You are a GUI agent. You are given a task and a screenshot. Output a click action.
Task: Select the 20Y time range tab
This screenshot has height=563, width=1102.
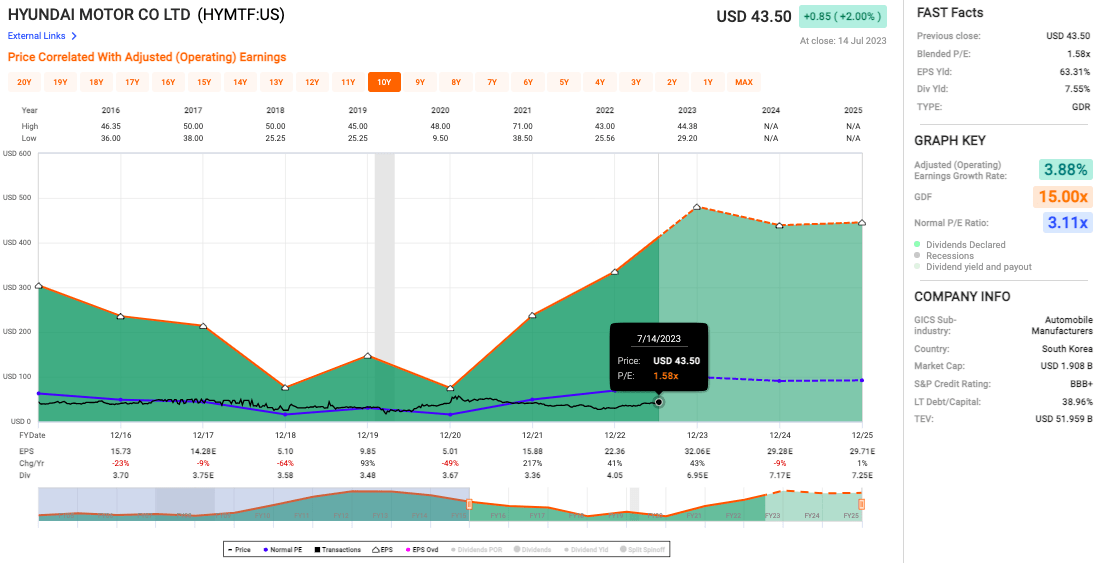point(25,82)
